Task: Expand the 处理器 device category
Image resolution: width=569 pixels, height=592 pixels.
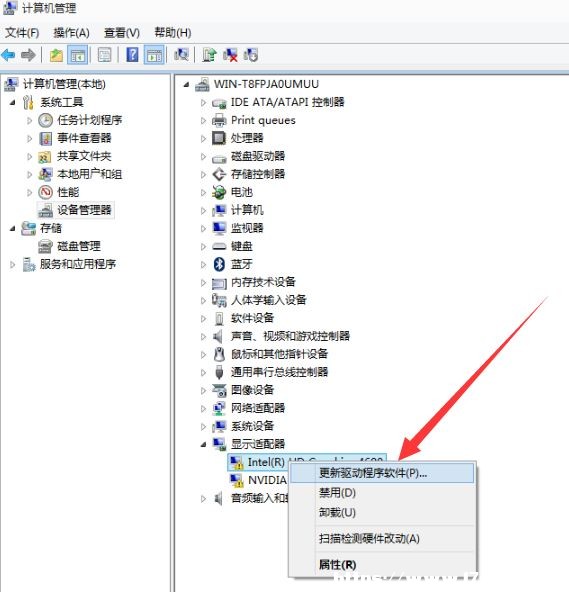Action: point(203,139)
